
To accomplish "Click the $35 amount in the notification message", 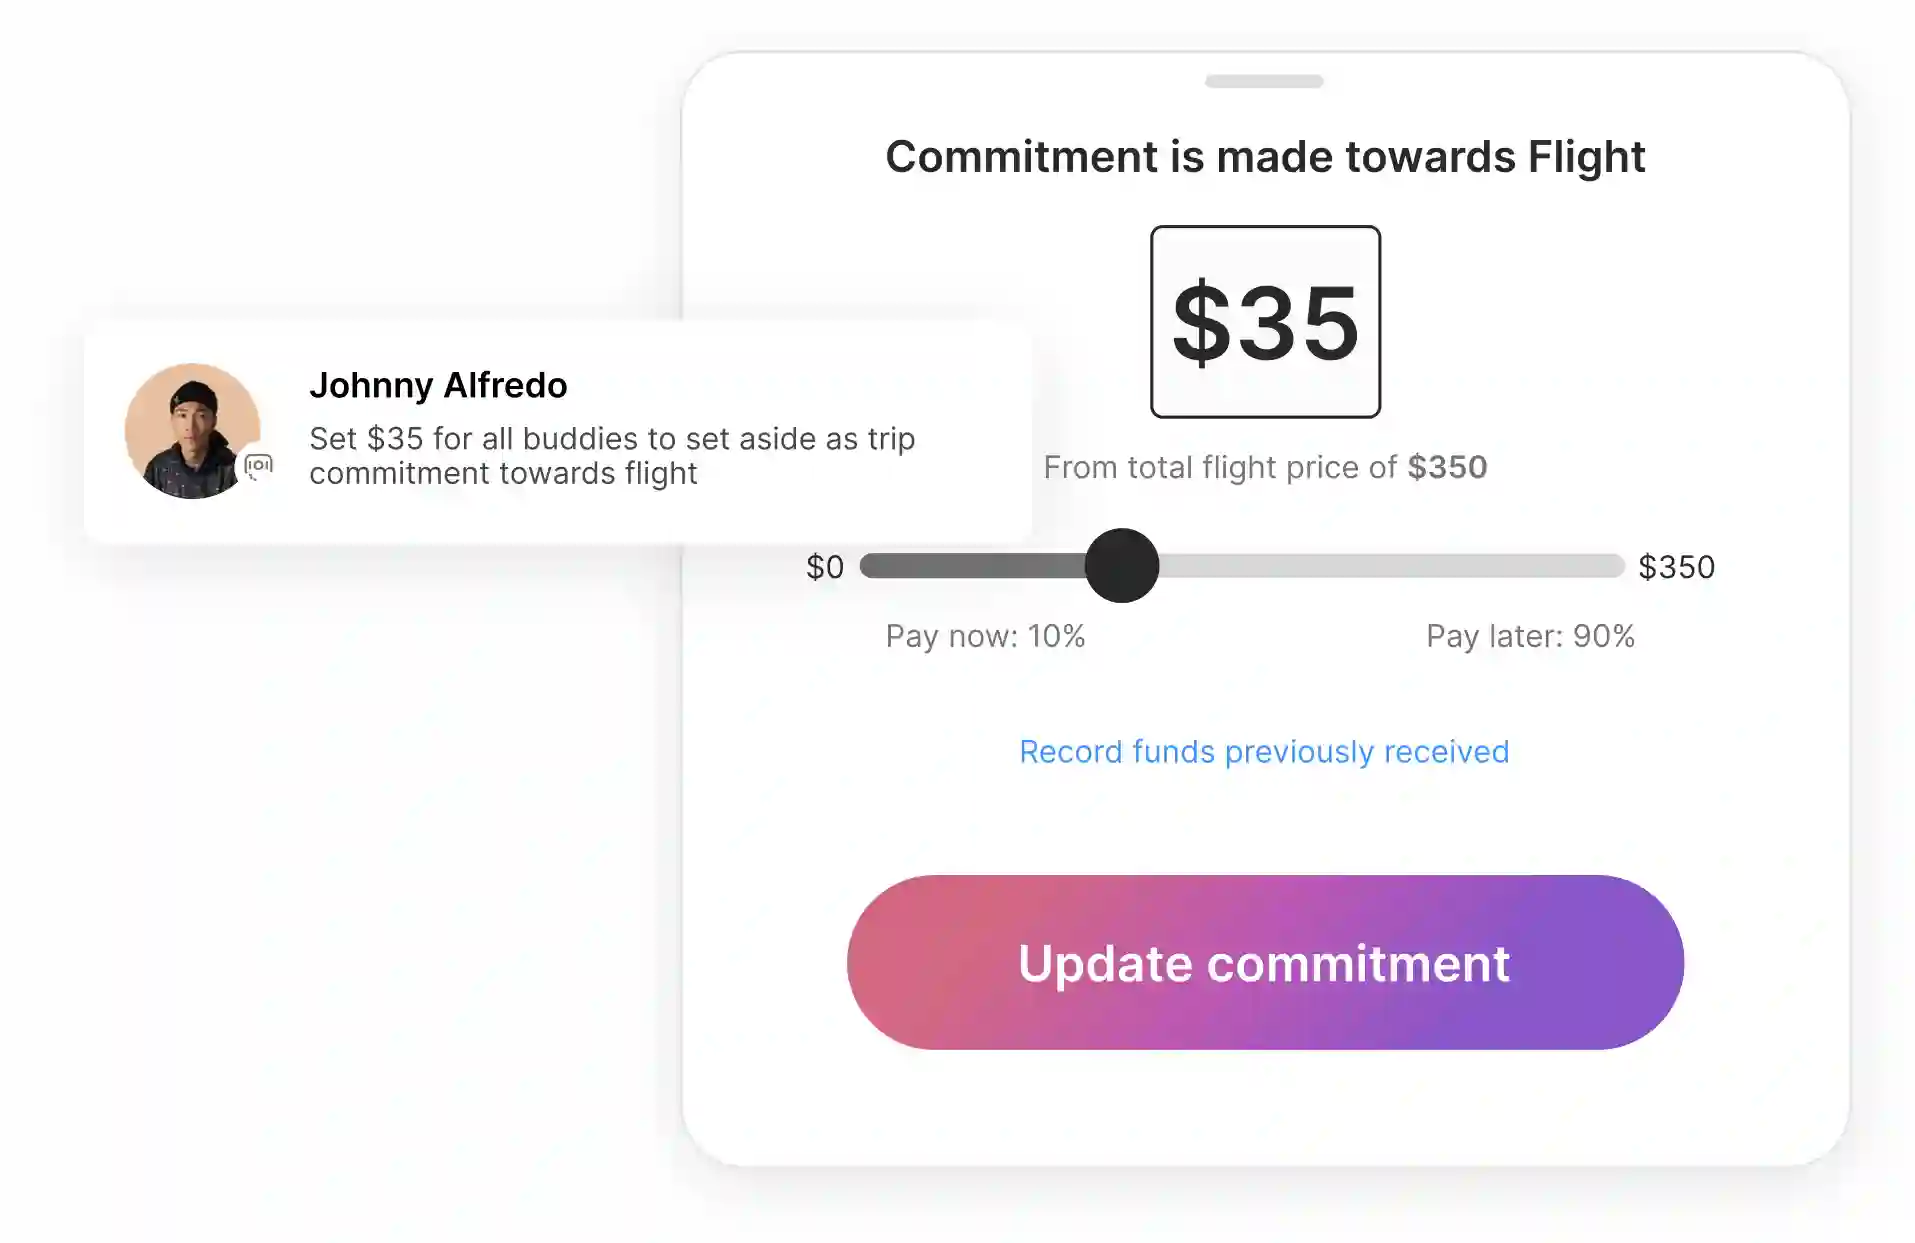I will click(x=395, y=439).
